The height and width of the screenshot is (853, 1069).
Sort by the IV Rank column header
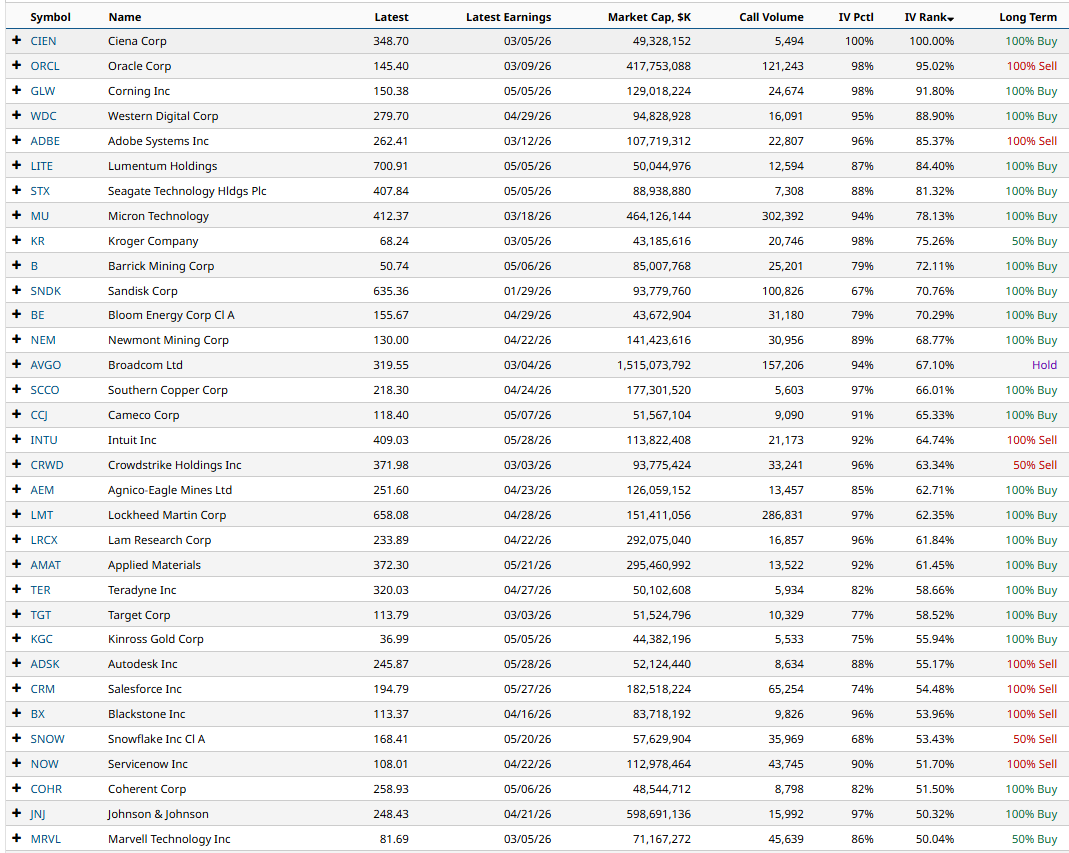(929, 17)
